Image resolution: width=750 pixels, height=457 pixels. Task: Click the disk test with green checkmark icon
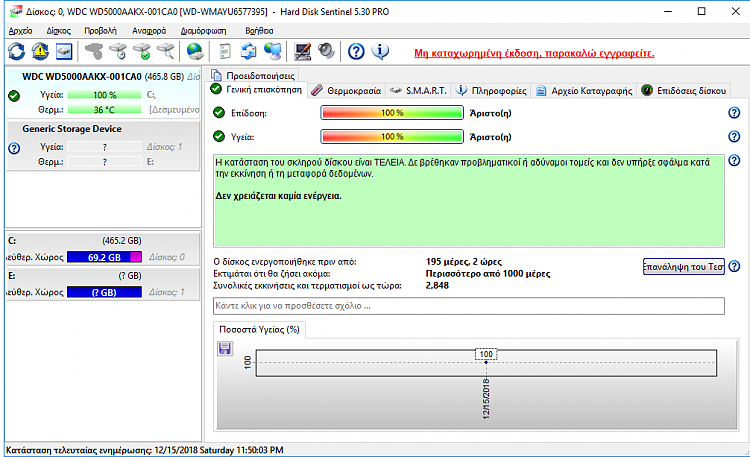point(142,51)
